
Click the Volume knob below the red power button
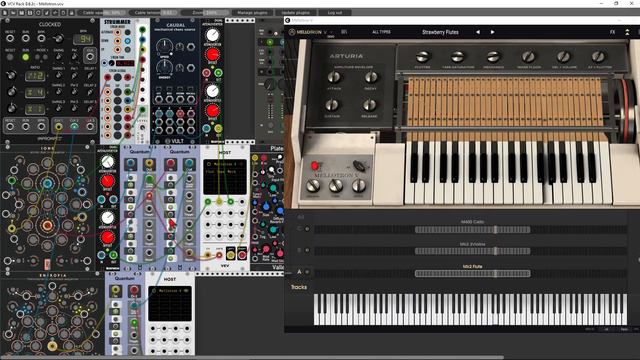point(313,185)
